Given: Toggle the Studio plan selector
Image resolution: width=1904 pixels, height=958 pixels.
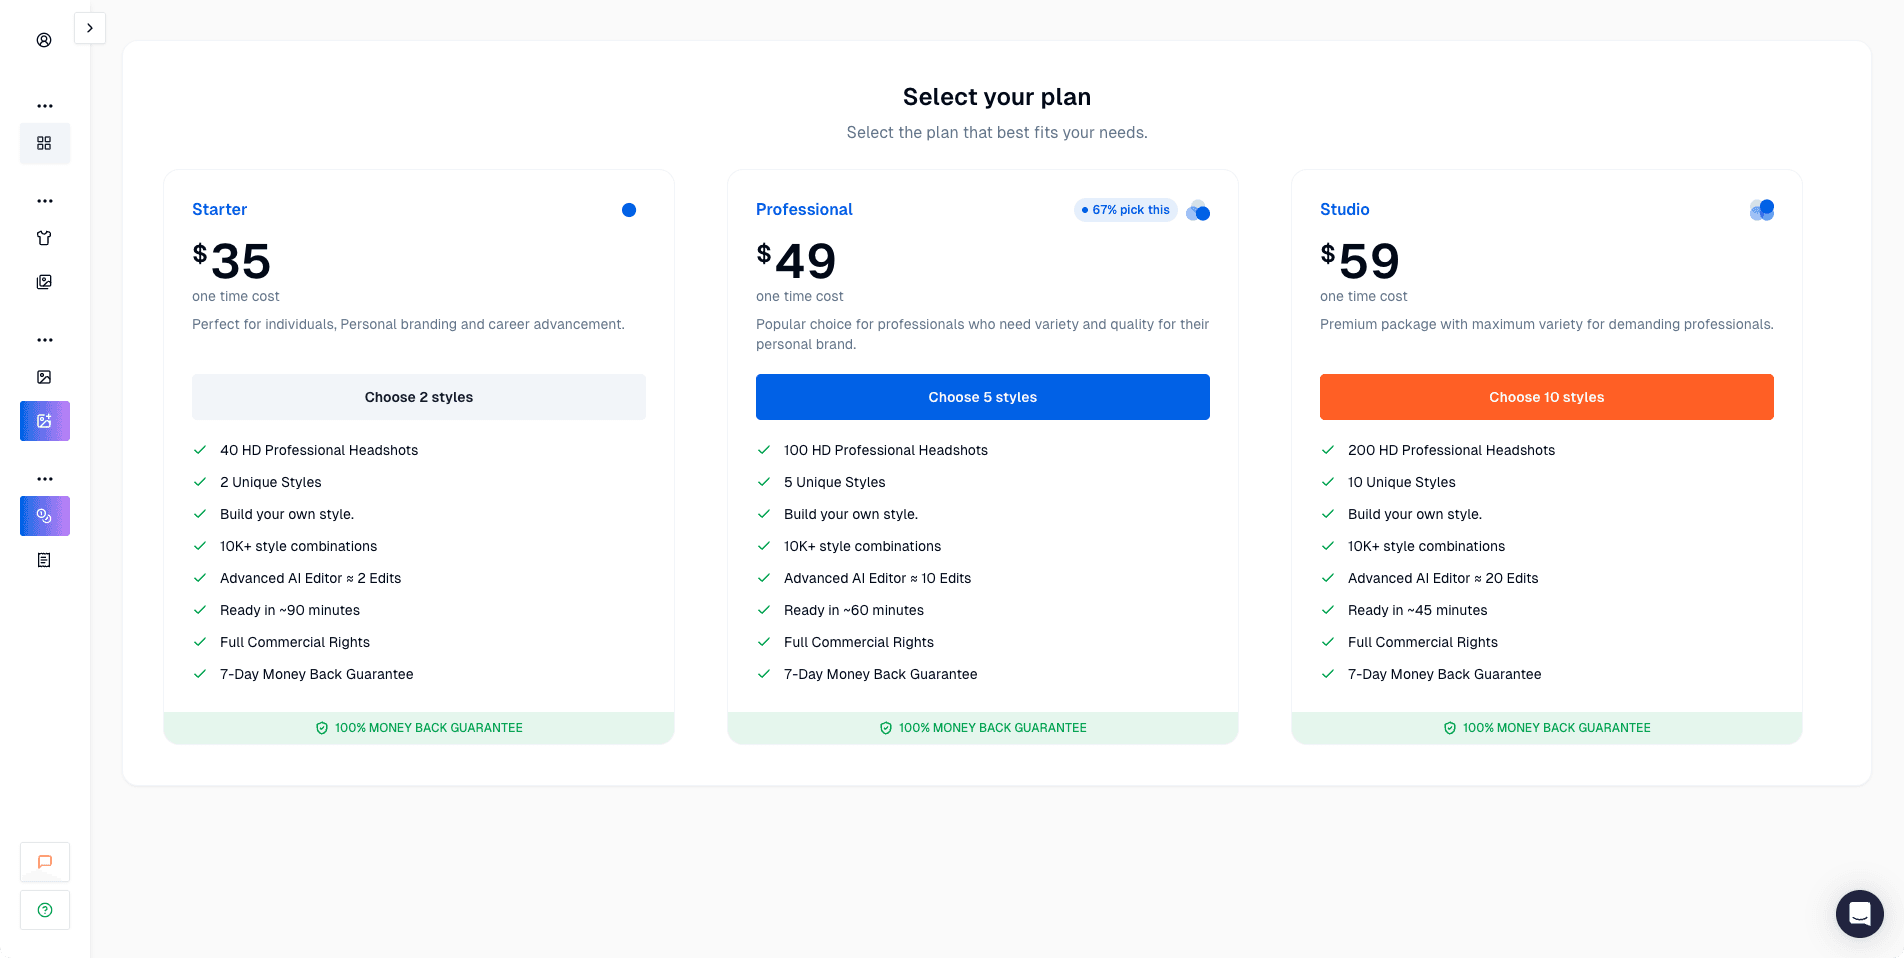Looking at the screenshot, I should [1761, 210].
